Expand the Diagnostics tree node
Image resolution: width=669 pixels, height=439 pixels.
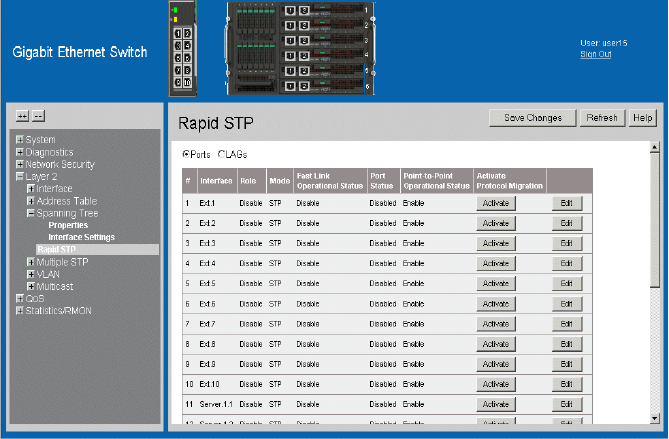click(x=20, y=152)
